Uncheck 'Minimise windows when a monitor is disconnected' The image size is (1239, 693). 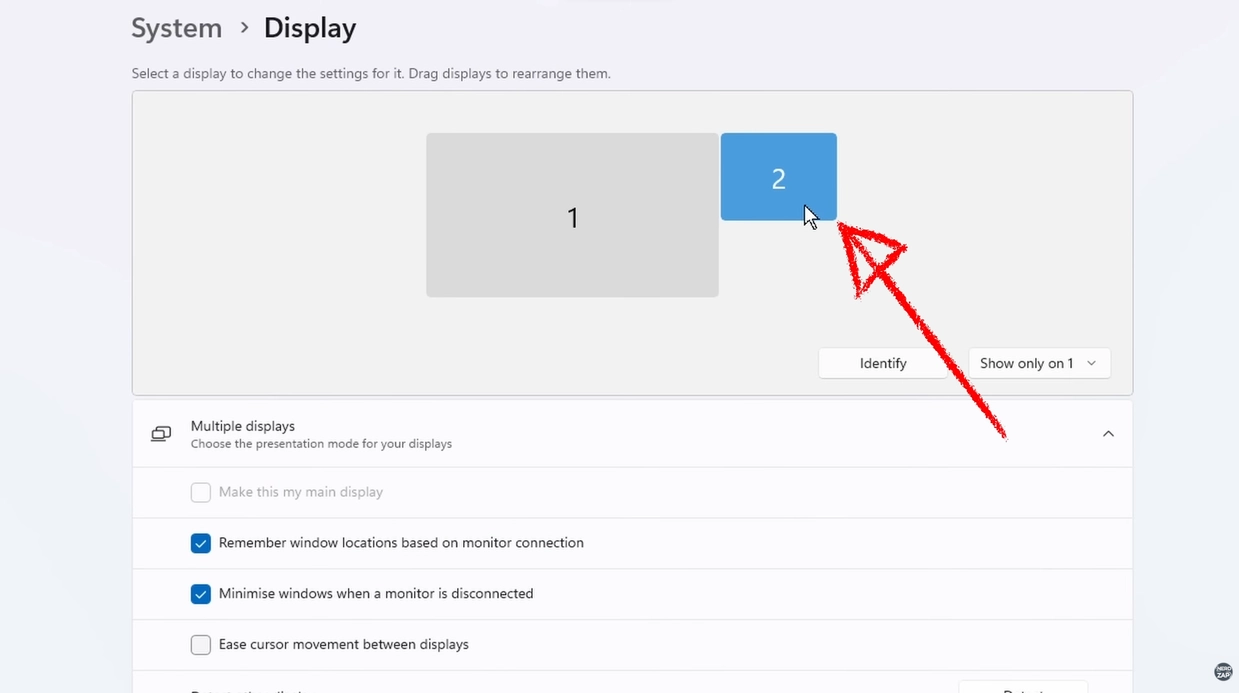pos(201,594)
